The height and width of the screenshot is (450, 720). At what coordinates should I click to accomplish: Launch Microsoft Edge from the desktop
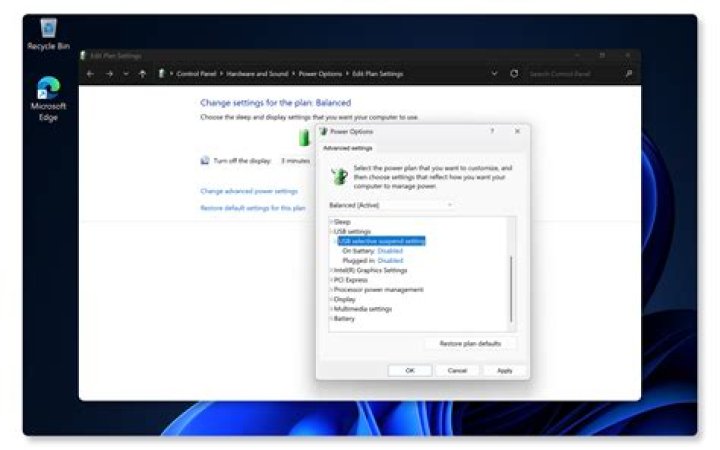[48, 98]
